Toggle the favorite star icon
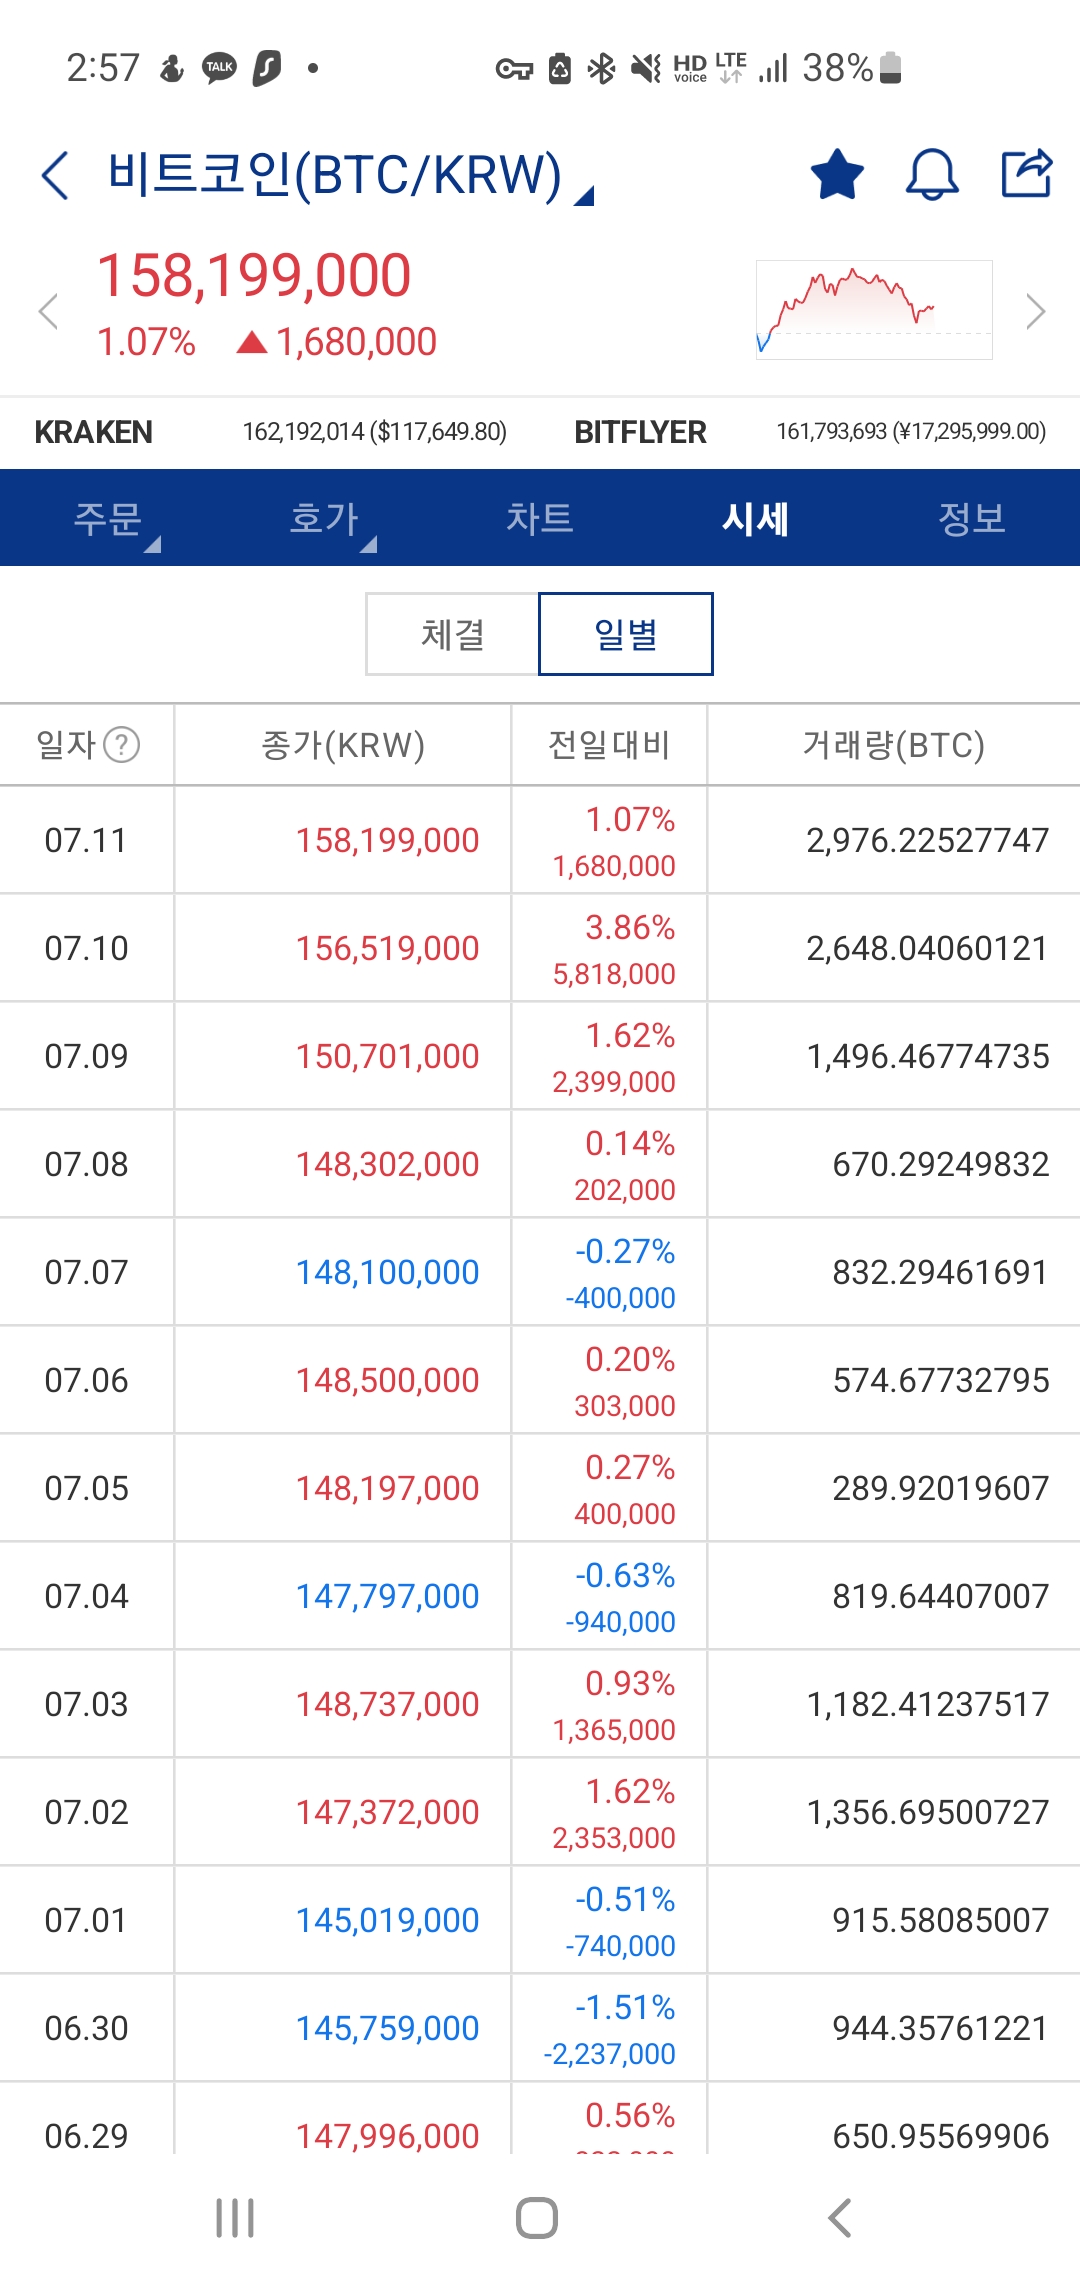Screen dimensions: 1080x2280 (x=836, y=175)
